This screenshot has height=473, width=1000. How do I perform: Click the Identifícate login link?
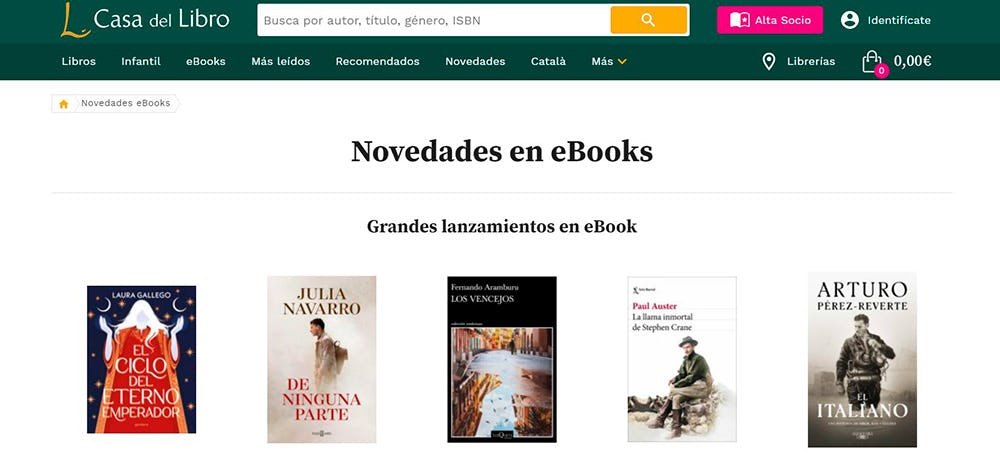[x=899, y=20]
